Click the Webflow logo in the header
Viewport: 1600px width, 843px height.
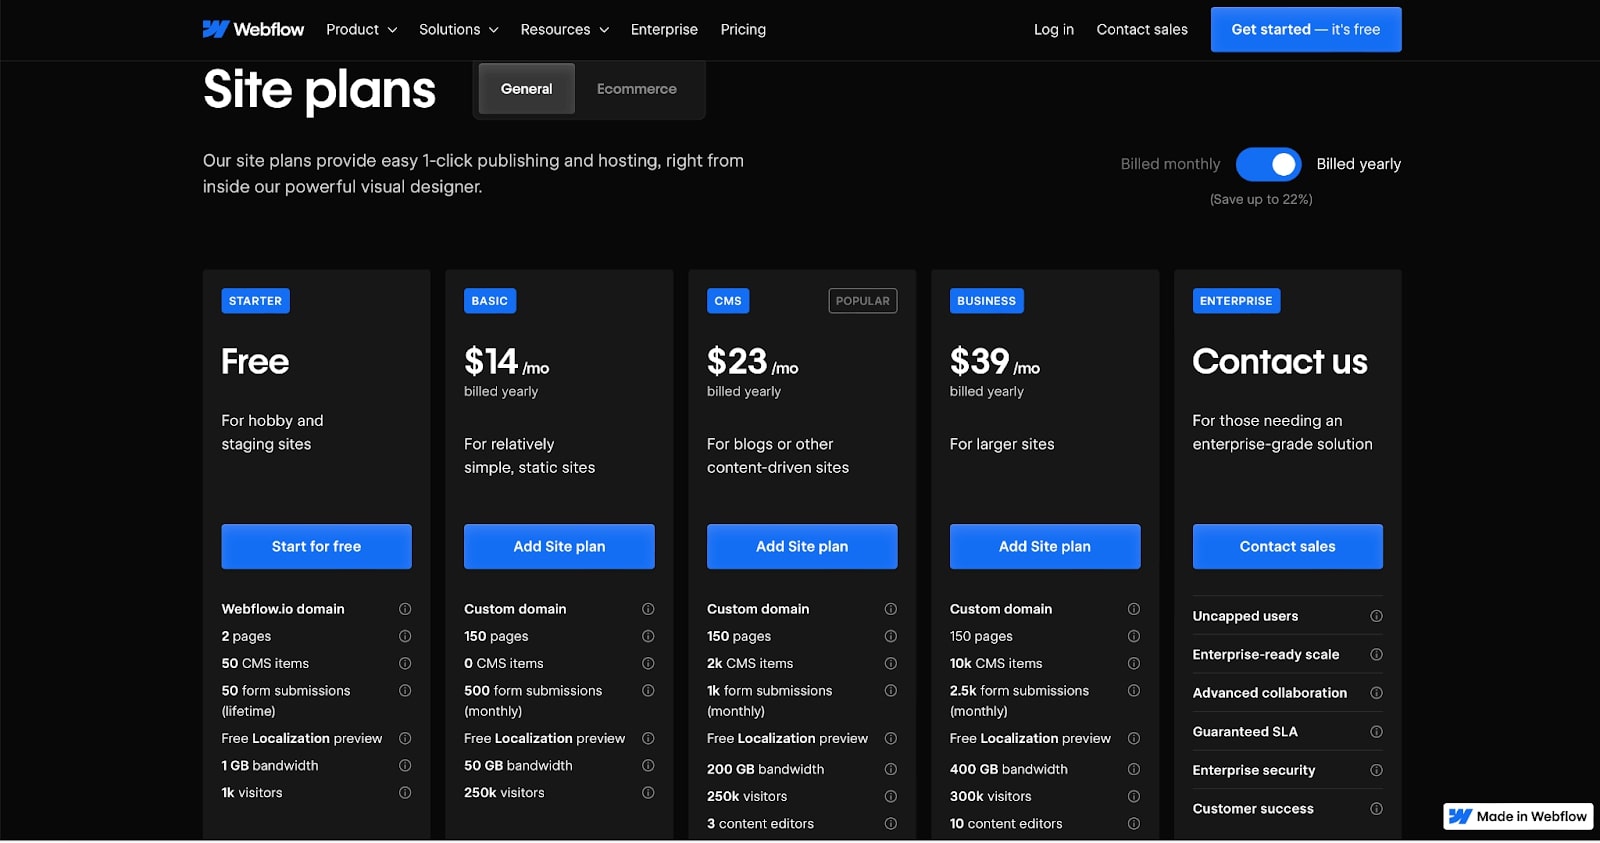pyautogui.click(x=253, y=29)
